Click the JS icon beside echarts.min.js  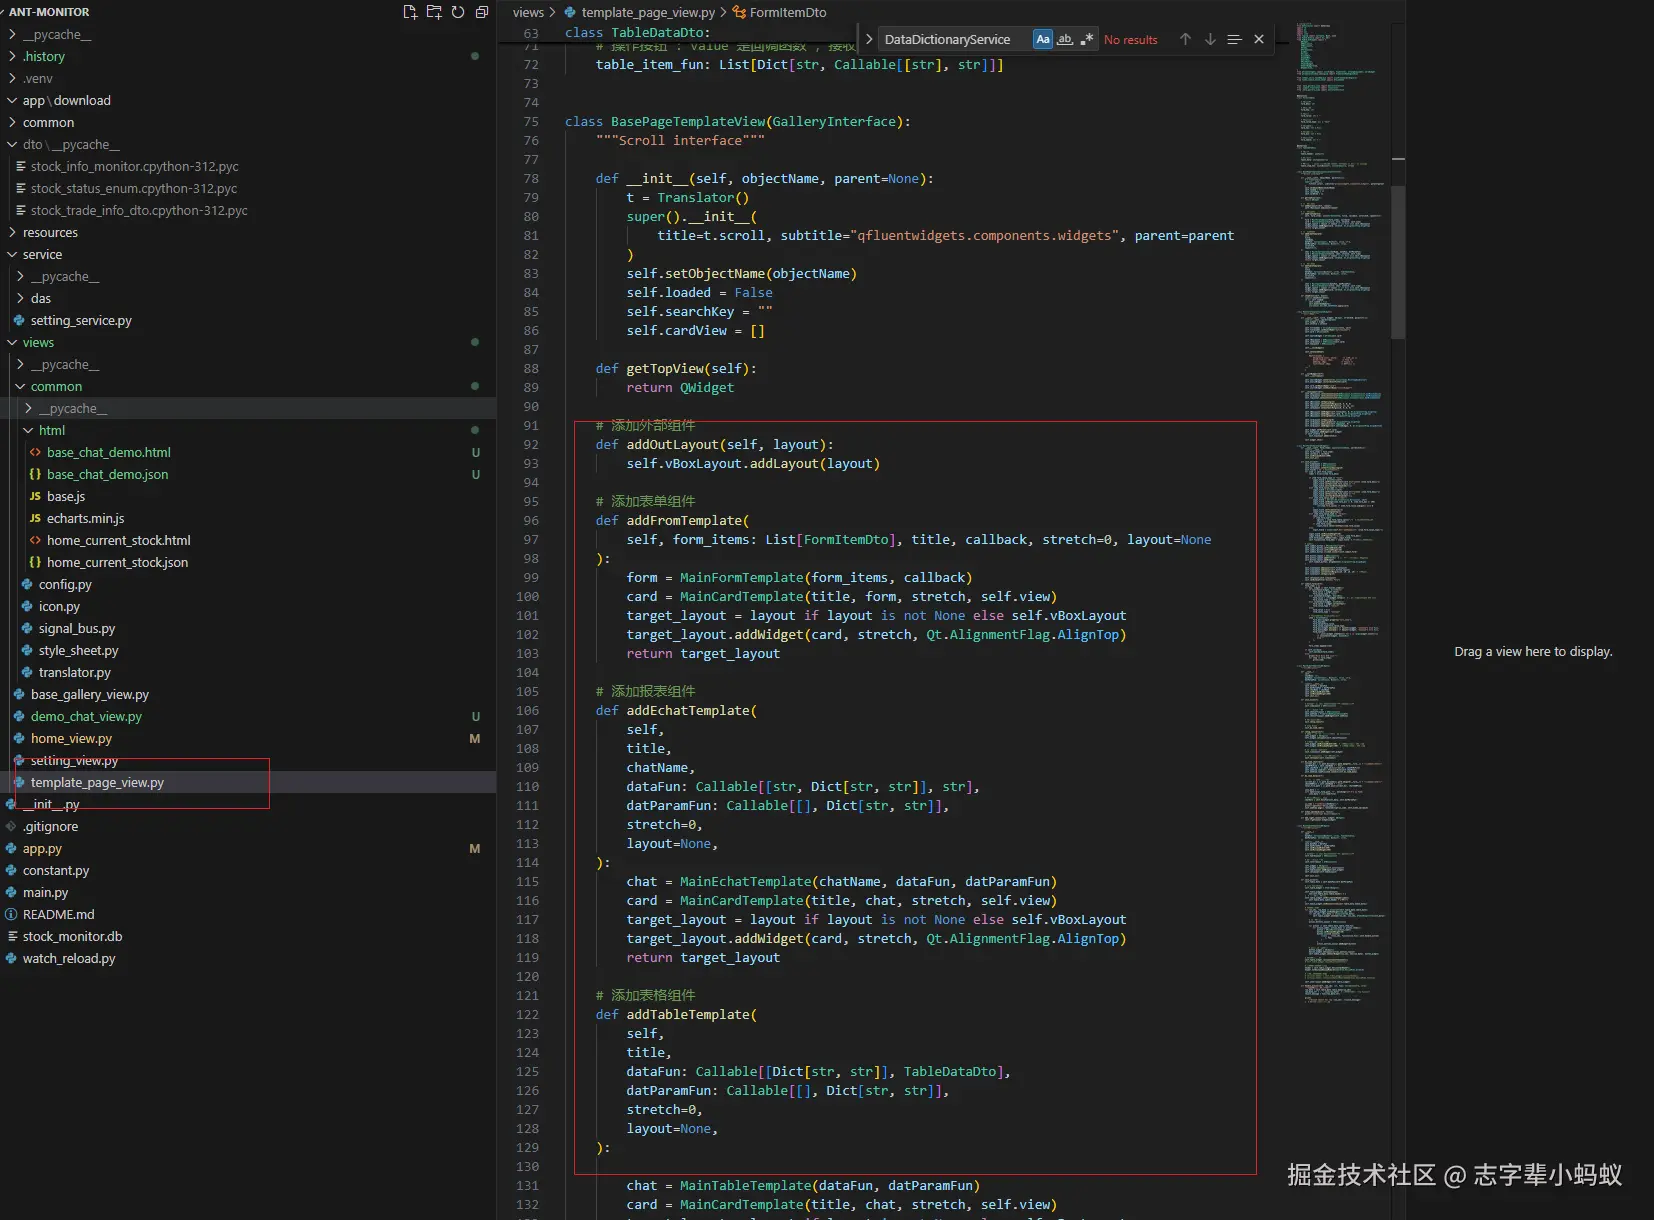point(35,518)
